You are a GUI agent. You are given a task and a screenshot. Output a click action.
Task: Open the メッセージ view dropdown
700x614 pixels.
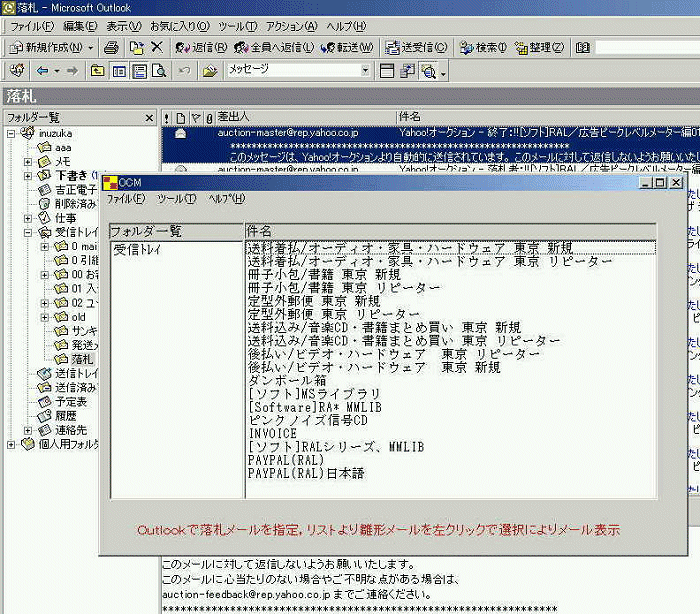[x=365, y=71]
